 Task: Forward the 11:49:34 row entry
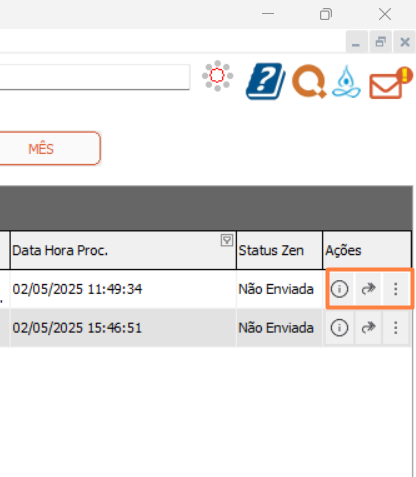pyautogui.click(x=368, y=289)
